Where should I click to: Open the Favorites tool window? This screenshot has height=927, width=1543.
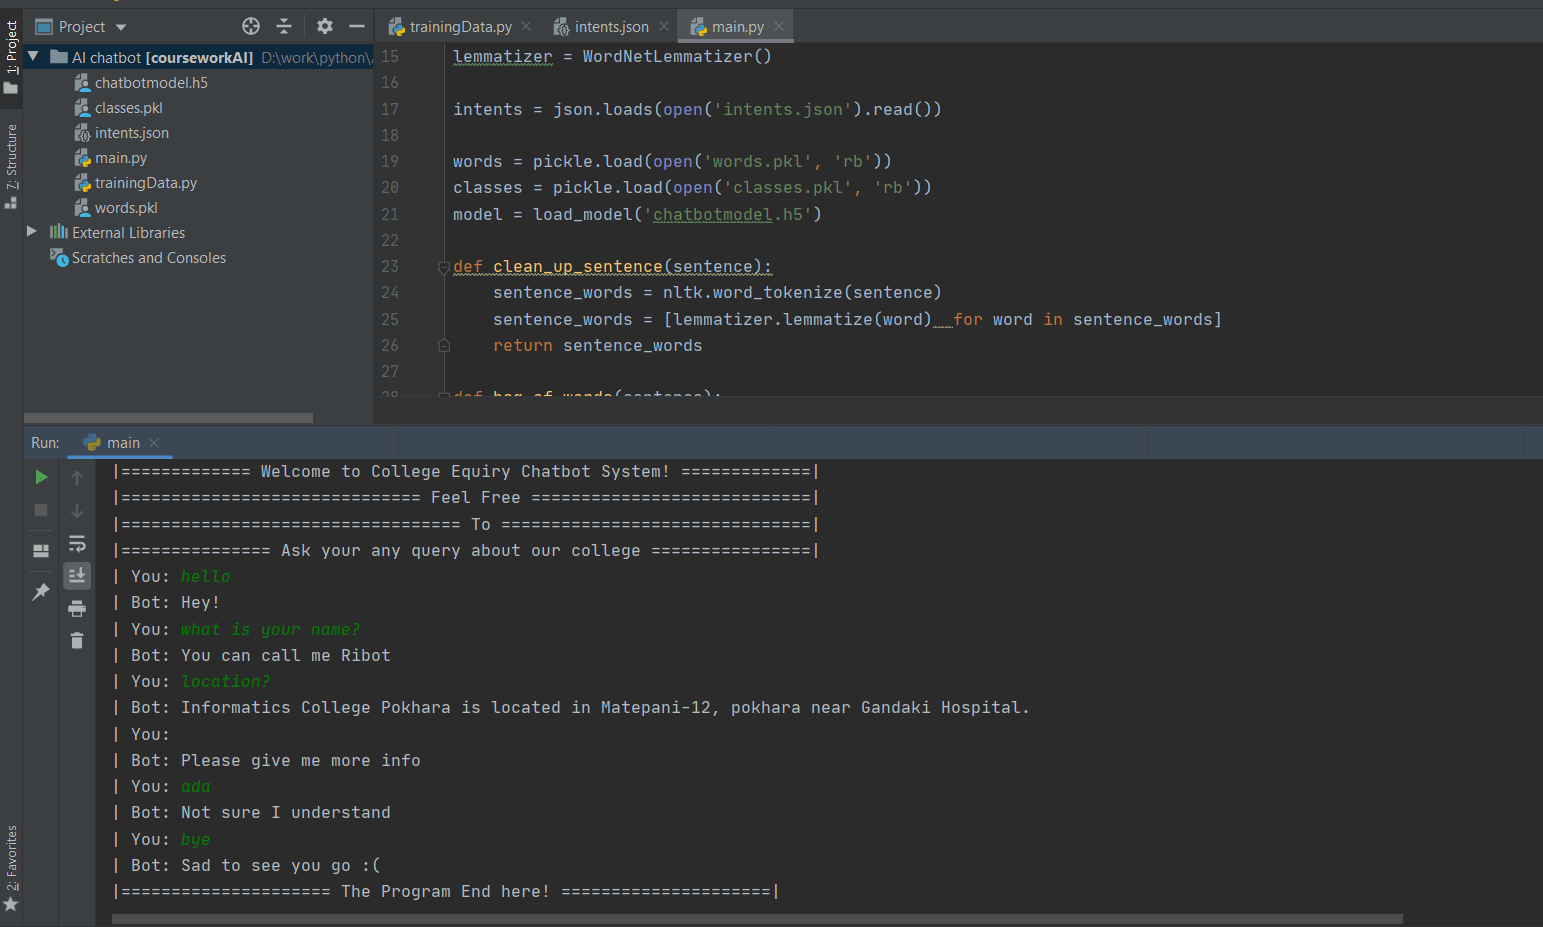pos(11,855)
